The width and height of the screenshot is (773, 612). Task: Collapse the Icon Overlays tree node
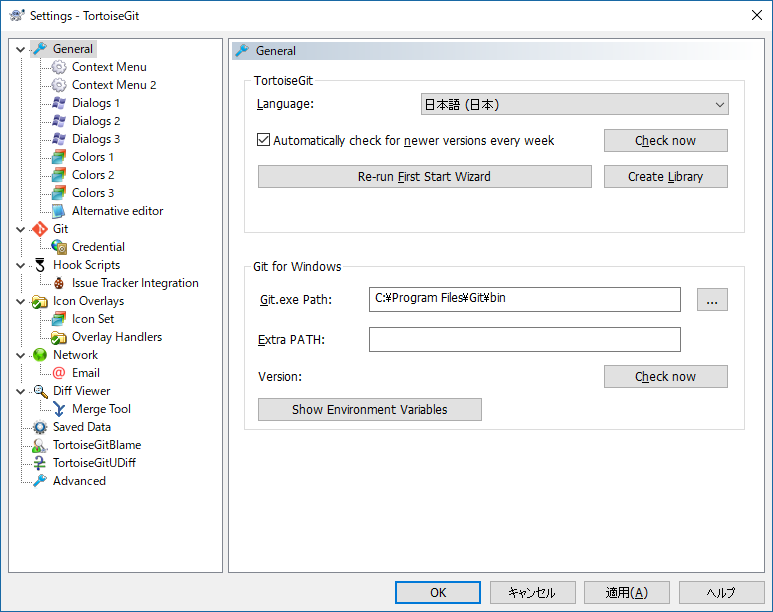pos(21,301)
